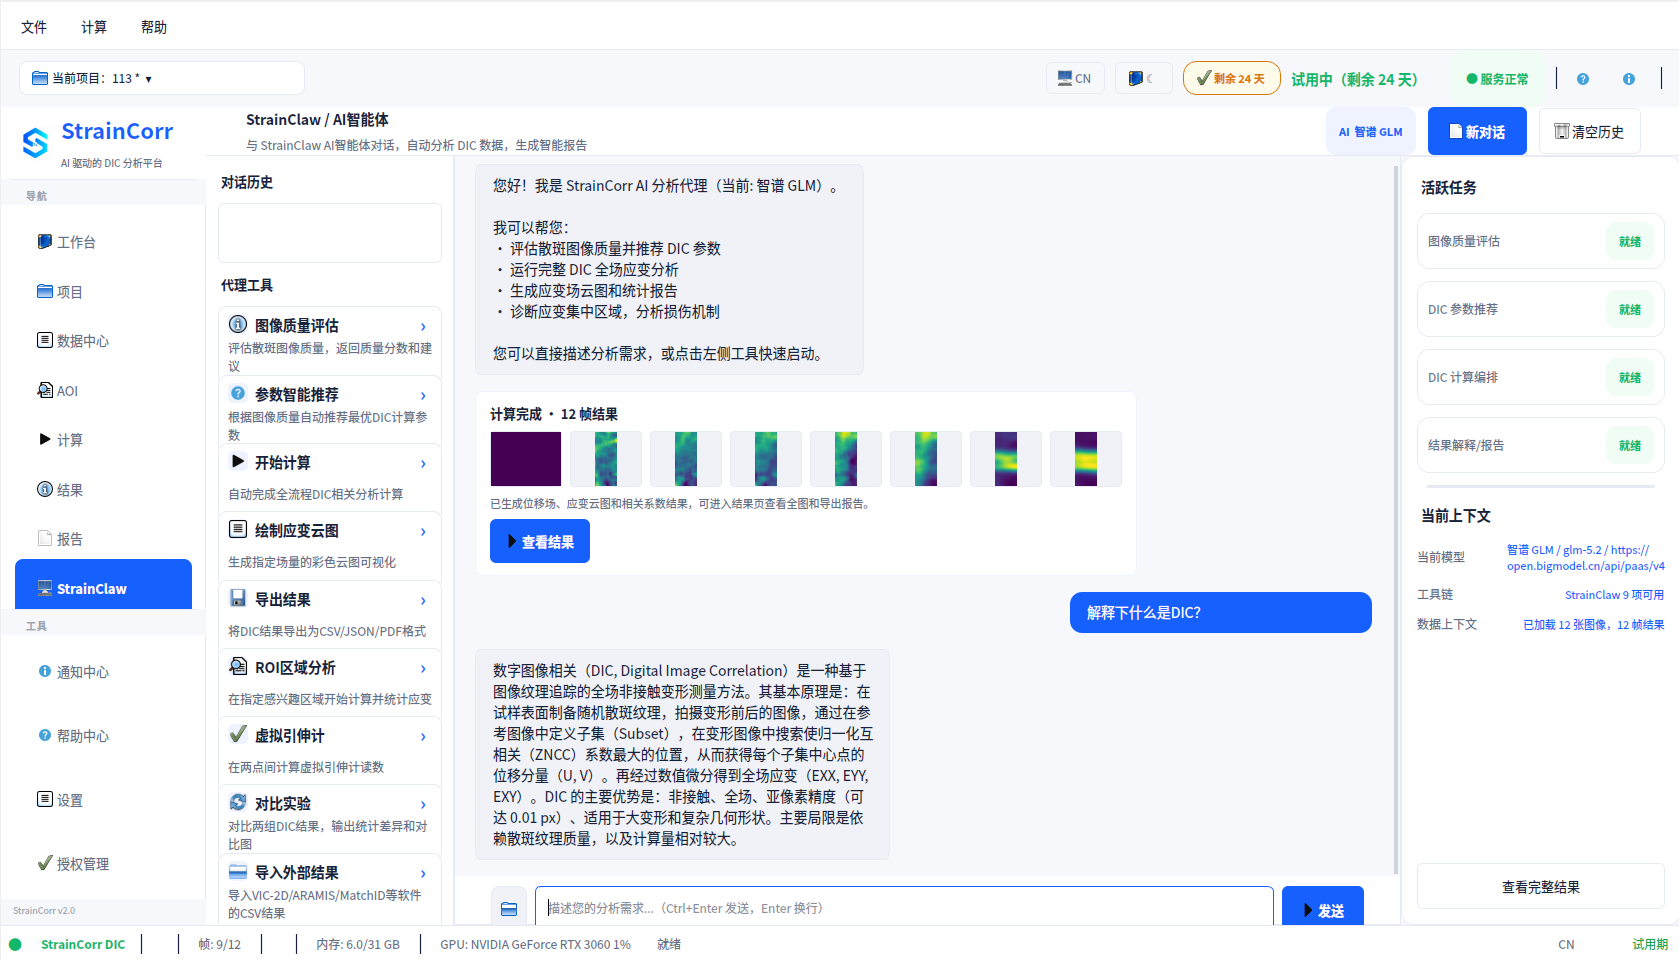This screenshot has height=960, width=1679.
Task: Click the 虚拟引伸计 checkmark icon
Action: 238,734
